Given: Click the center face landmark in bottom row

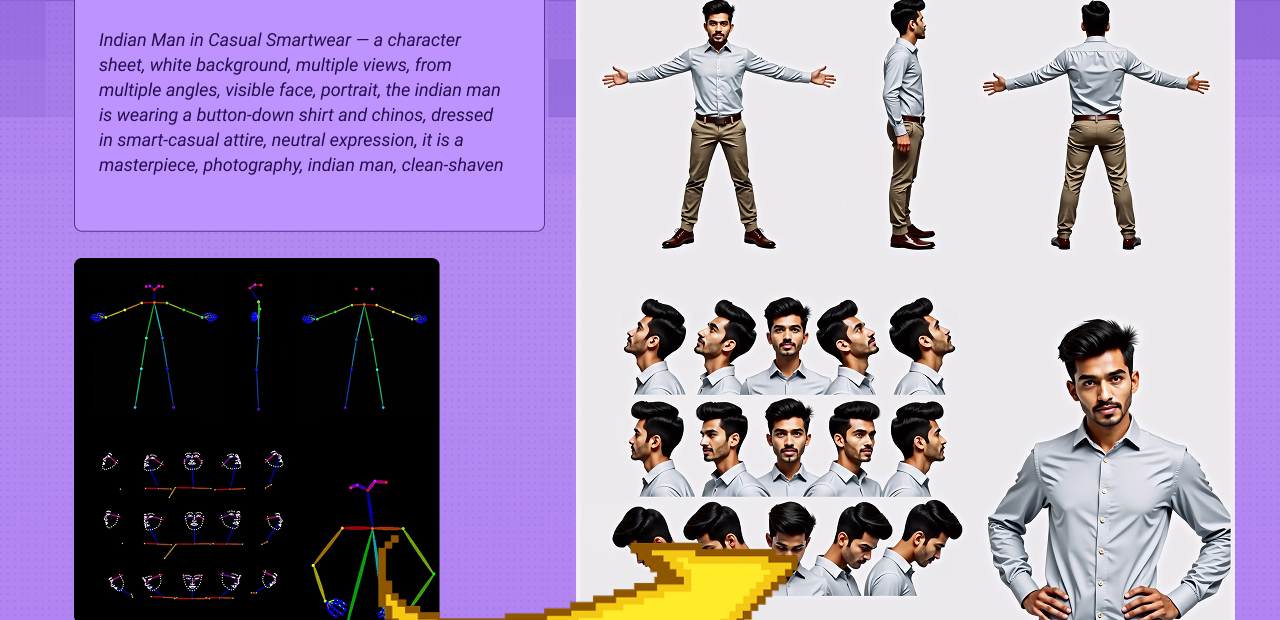Looking at the screenshot, I should [192, 582].
